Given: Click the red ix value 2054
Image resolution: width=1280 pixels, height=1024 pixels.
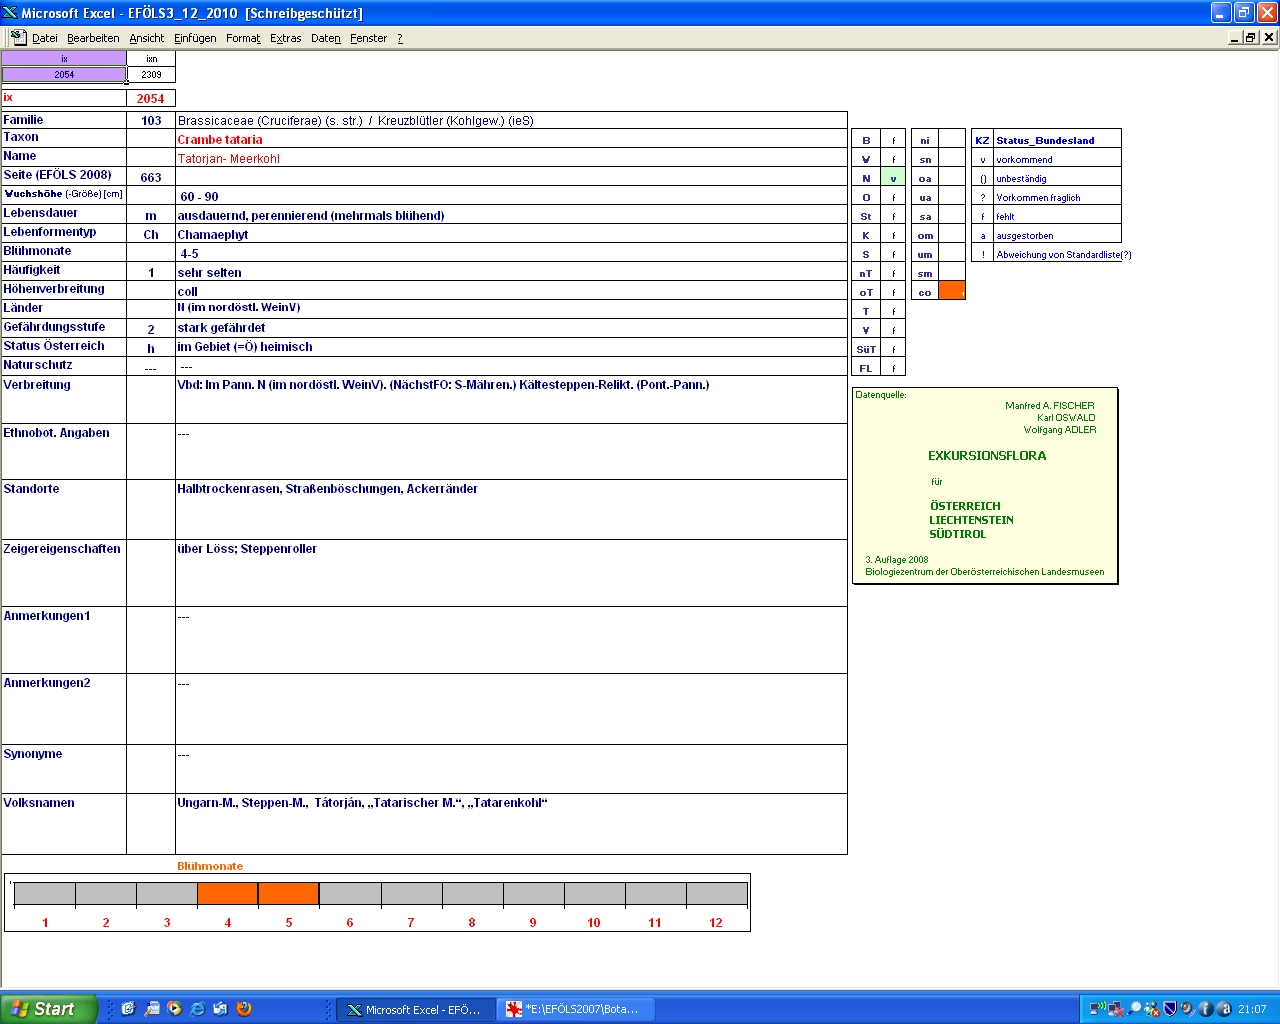Looking at the screenshot, I should [151, 98].
